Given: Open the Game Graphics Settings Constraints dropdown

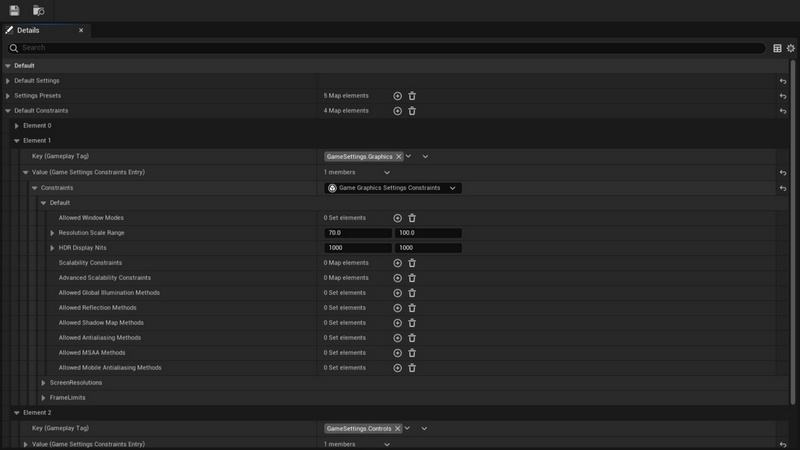Looking at the screenshot, I should click(394, 188).
